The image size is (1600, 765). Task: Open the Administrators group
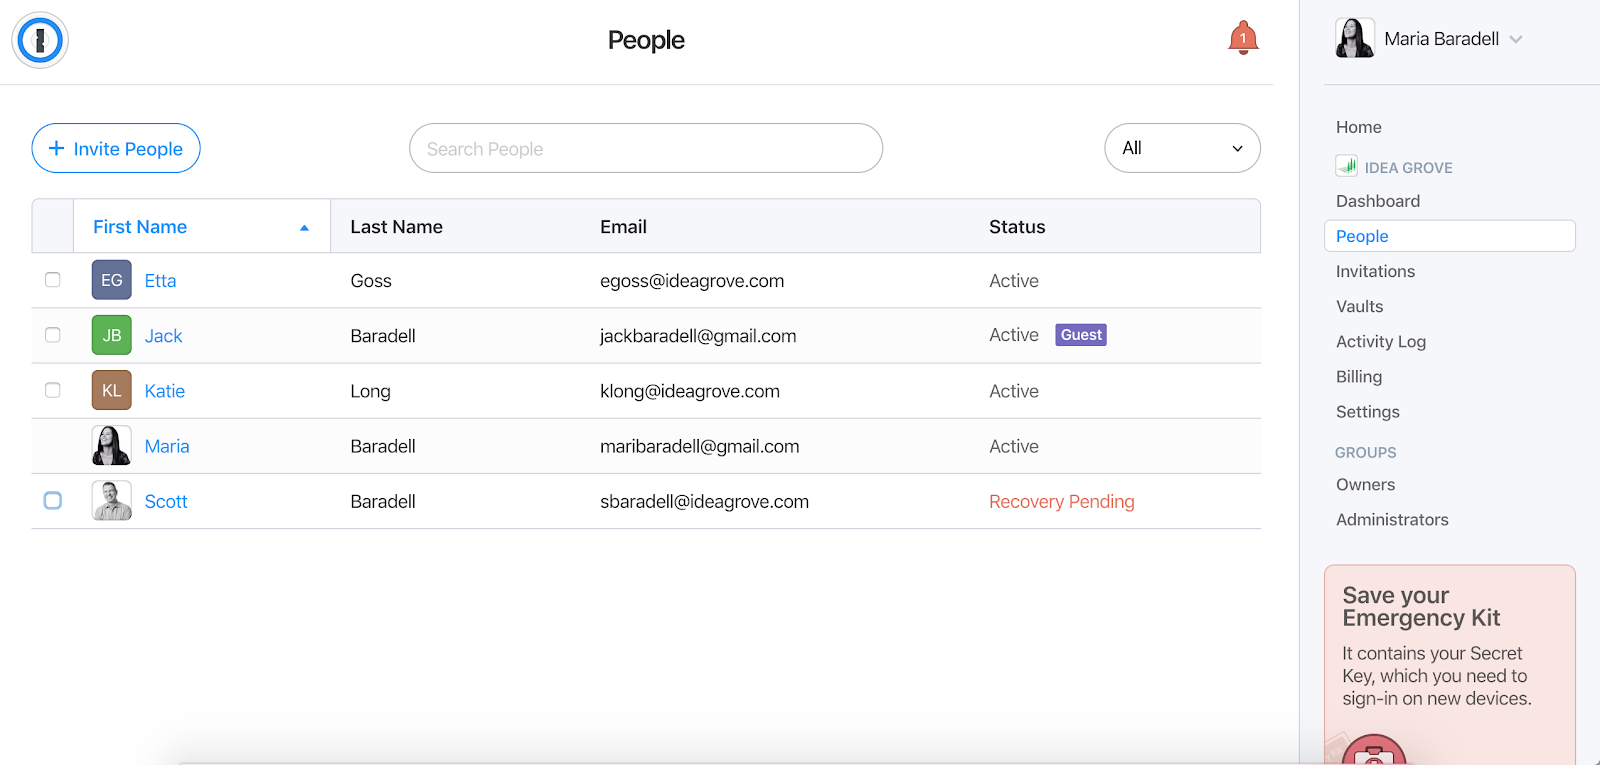click(1392, 519)
